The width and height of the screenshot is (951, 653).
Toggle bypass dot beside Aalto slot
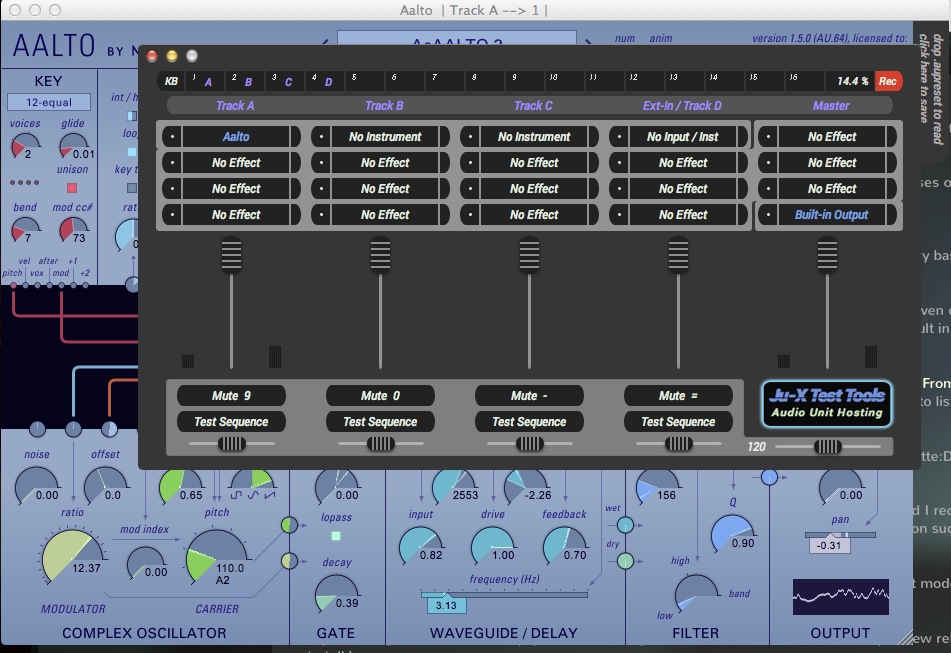(x=172, y=136)
